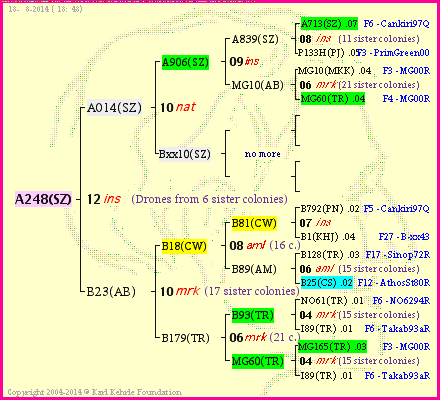Click the cyan B25(CS) .02 entry
The image size is (440, 400).
click(x=327, y=283)
